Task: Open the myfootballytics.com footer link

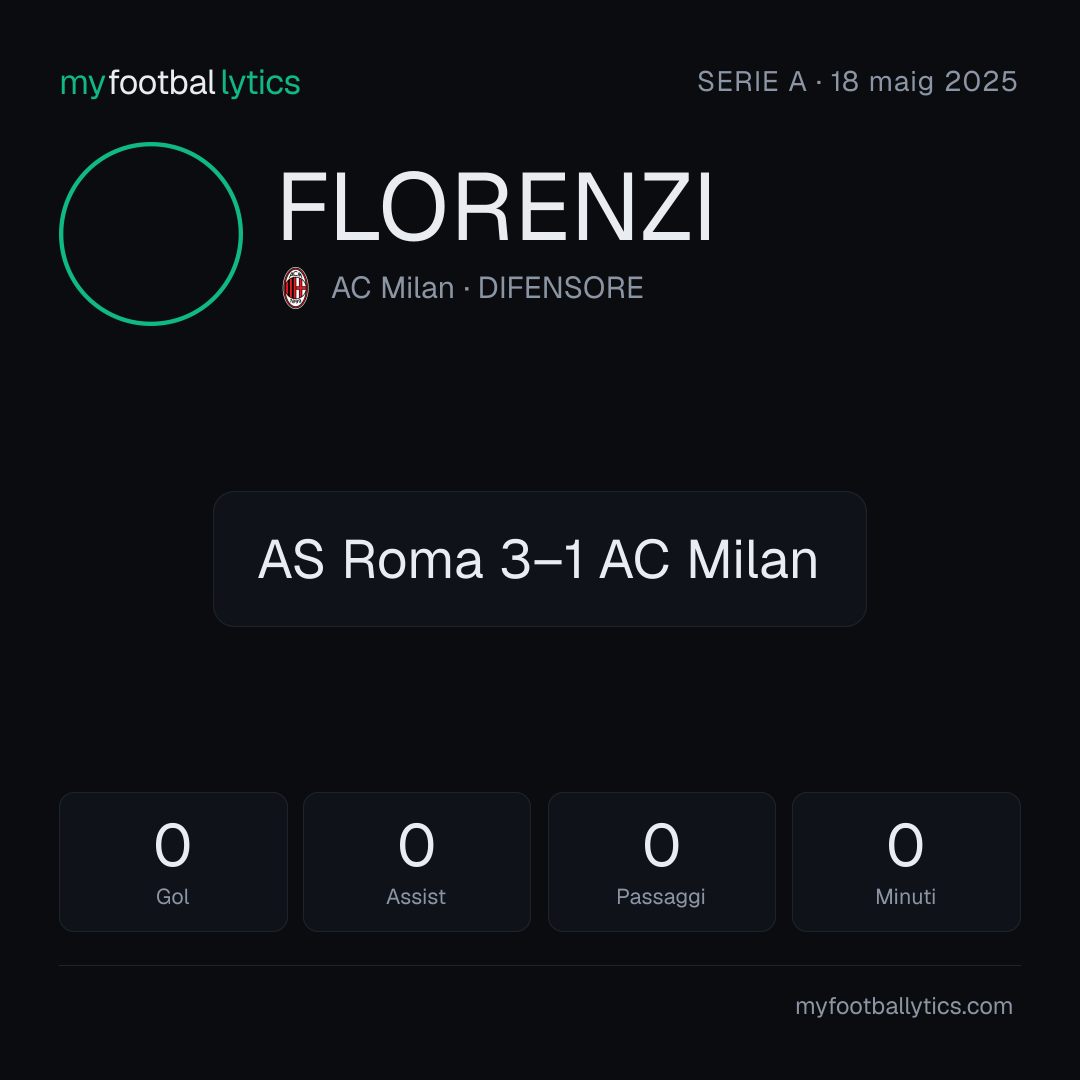Action: 904,1006
